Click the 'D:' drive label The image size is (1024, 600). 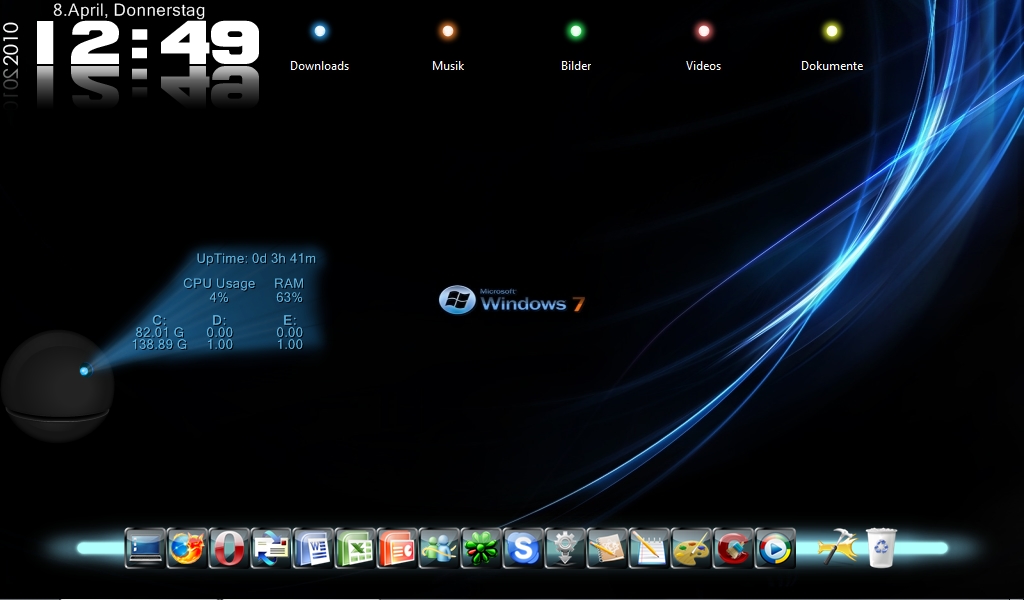click(219, 321)
